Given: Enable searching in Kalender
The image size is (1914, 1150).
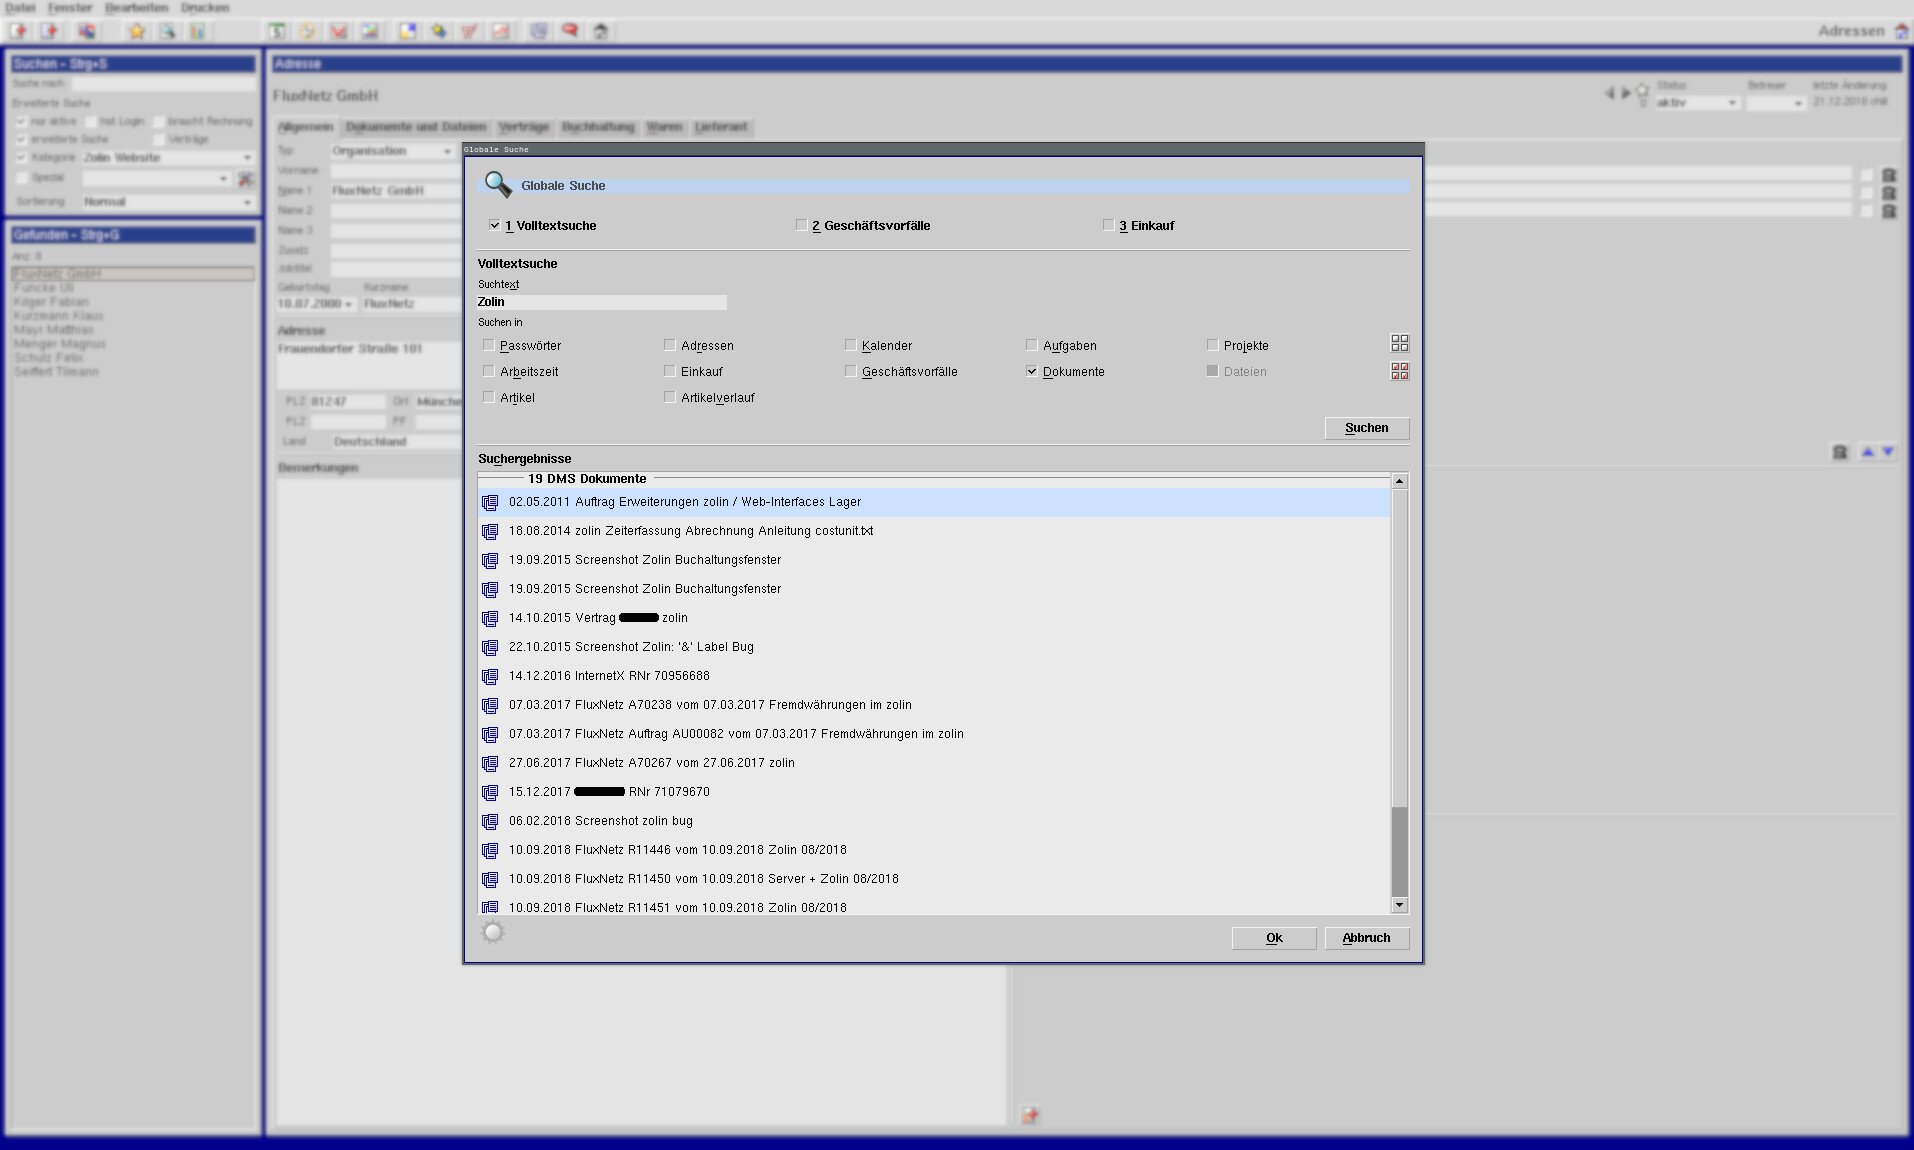Looking at the screenshot, I should (x=850, y=346).
